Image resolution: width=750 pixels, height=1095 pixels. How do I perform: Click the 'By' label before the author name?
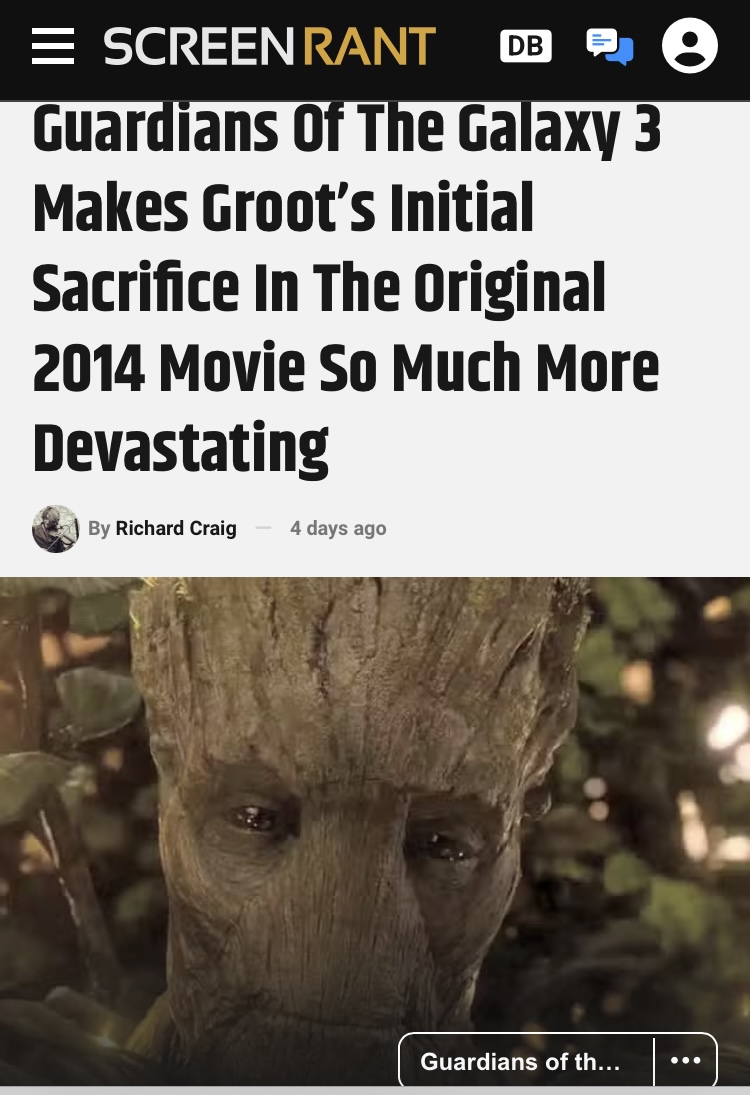click(99, 529)
